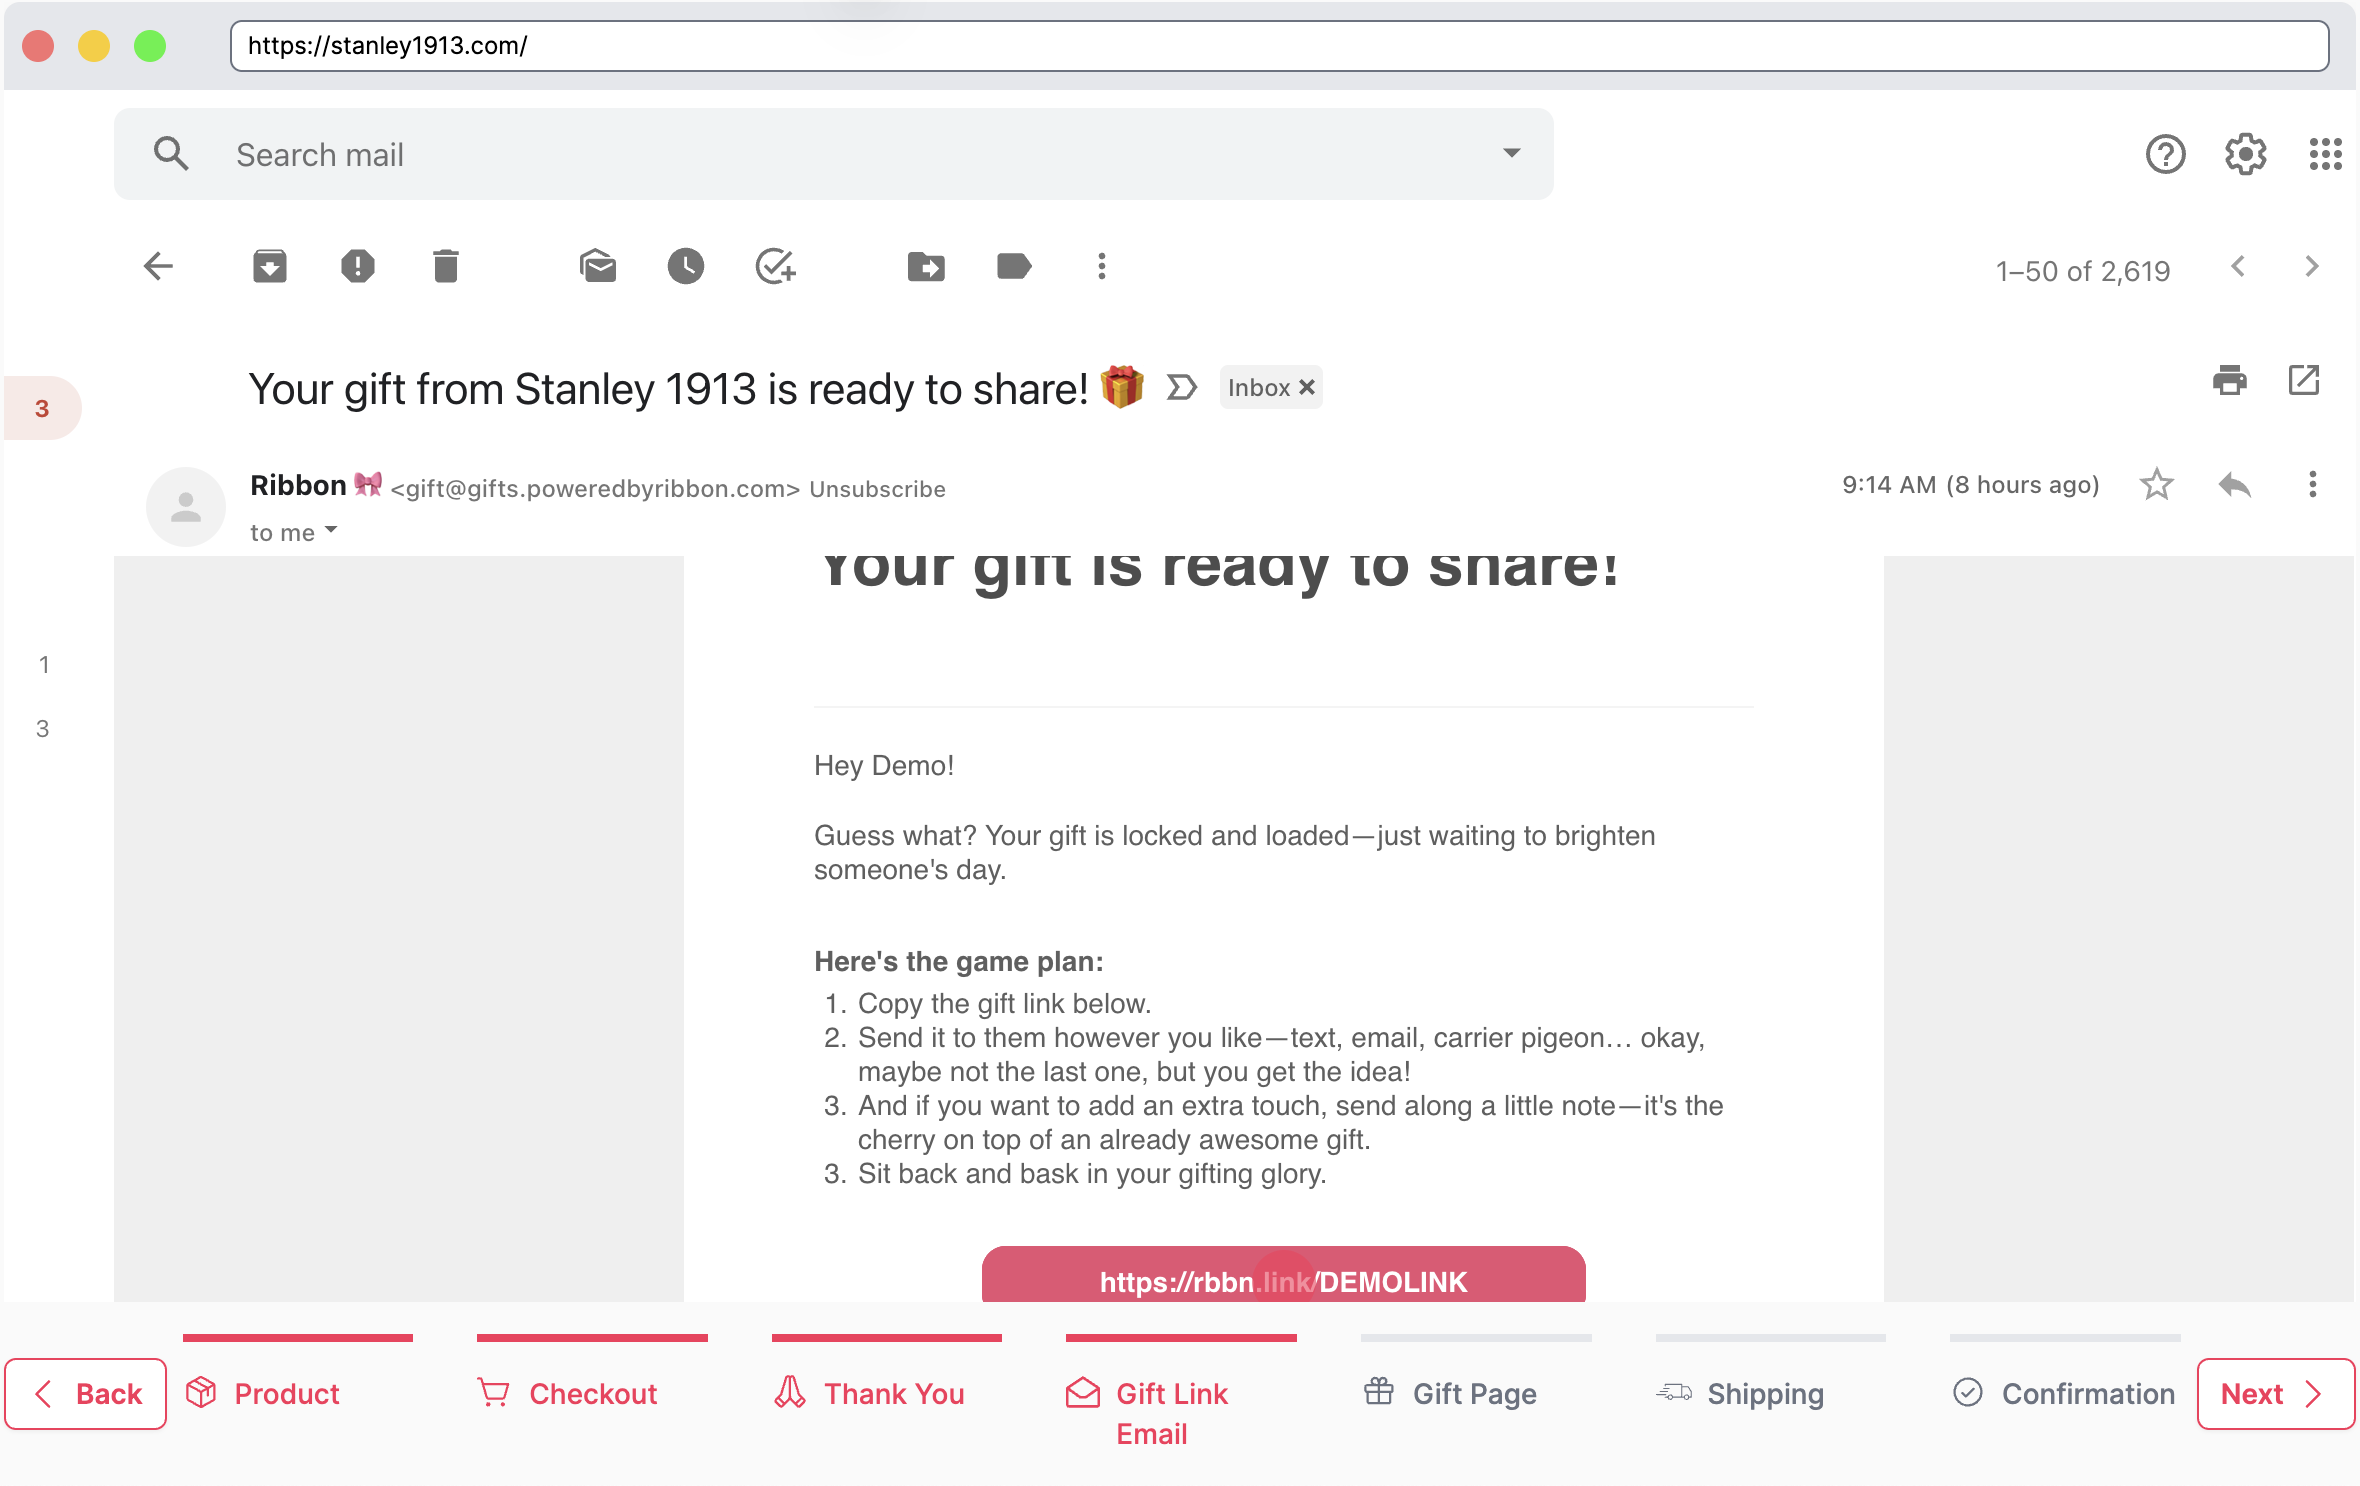Open the rbbn.link DEMOLINK gift link
2360x1486 pixels.
coord(1283,1281)
